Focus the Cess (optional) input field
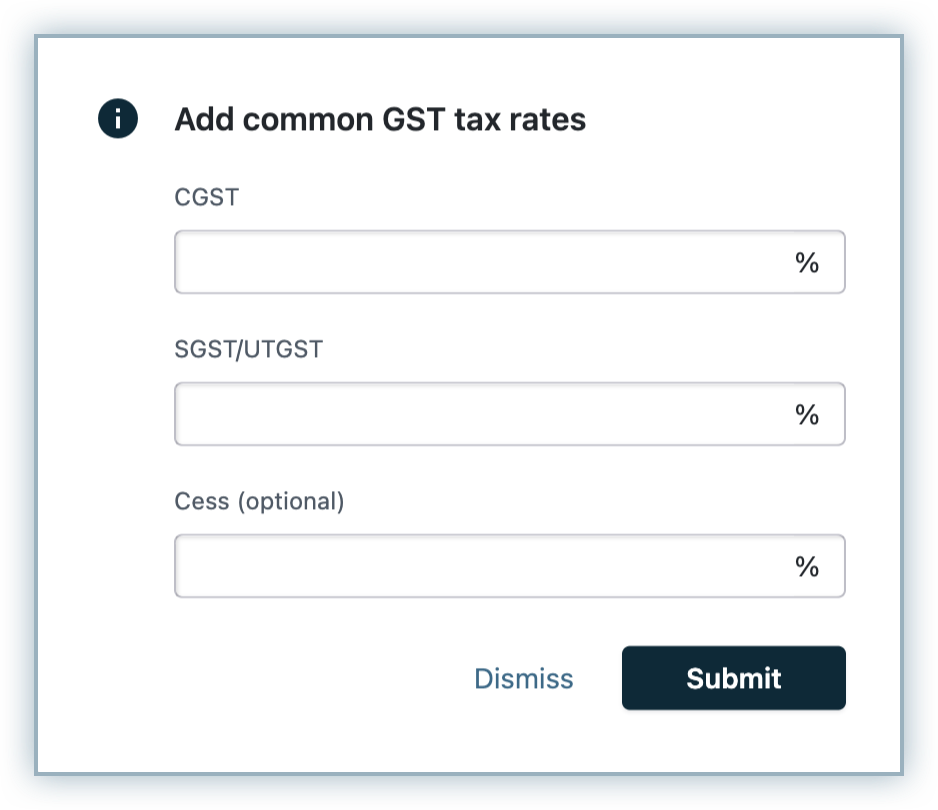The width and height of the screenshot is (938, 810). coord(480,566)
